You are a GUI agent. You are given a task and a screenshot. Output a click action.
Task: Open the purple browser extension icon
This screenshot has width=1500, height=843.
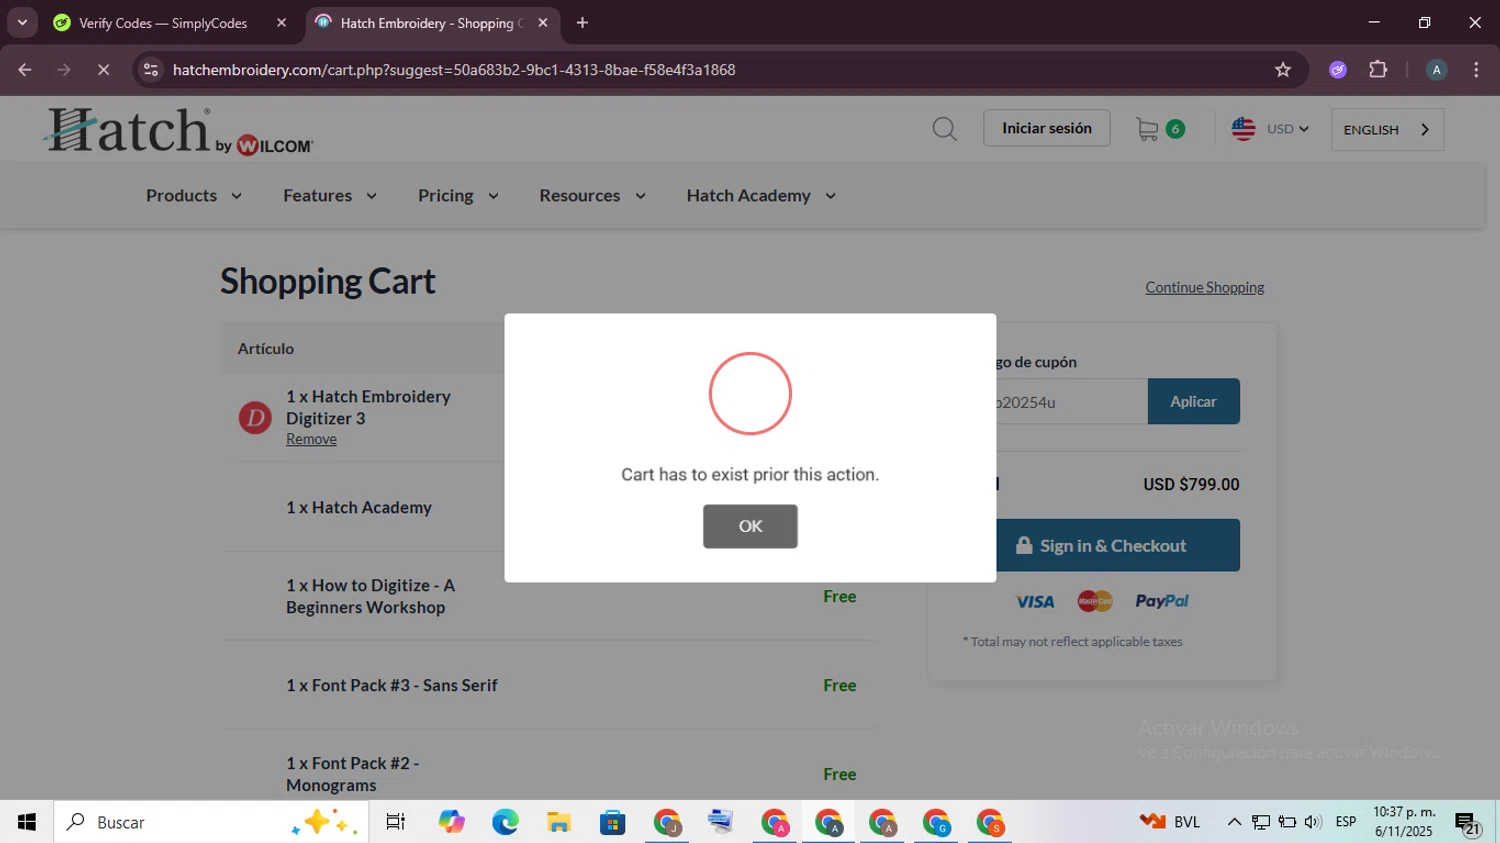1338,70
